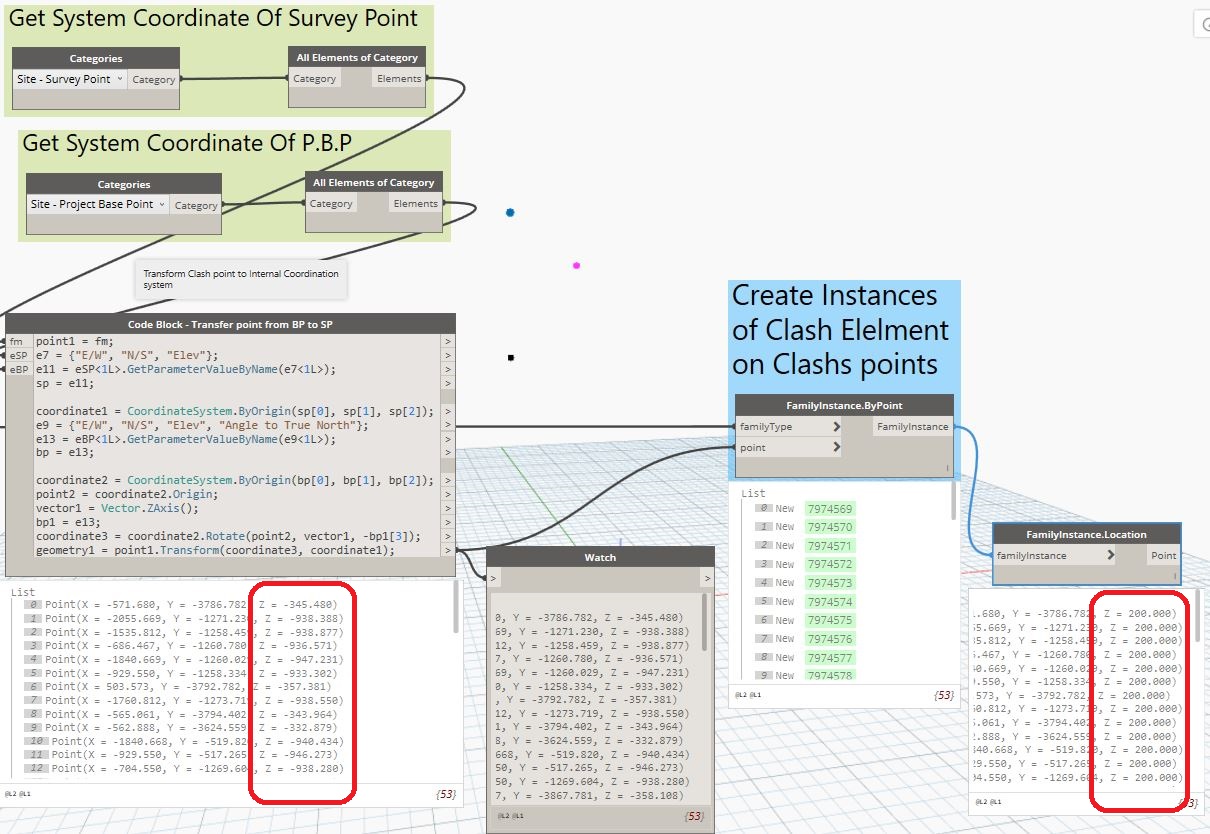The width and height of the screenshot is (1210, 834).
Task: Select list item 0 Point(X = -571.680
Action: (x=180, y=605)
